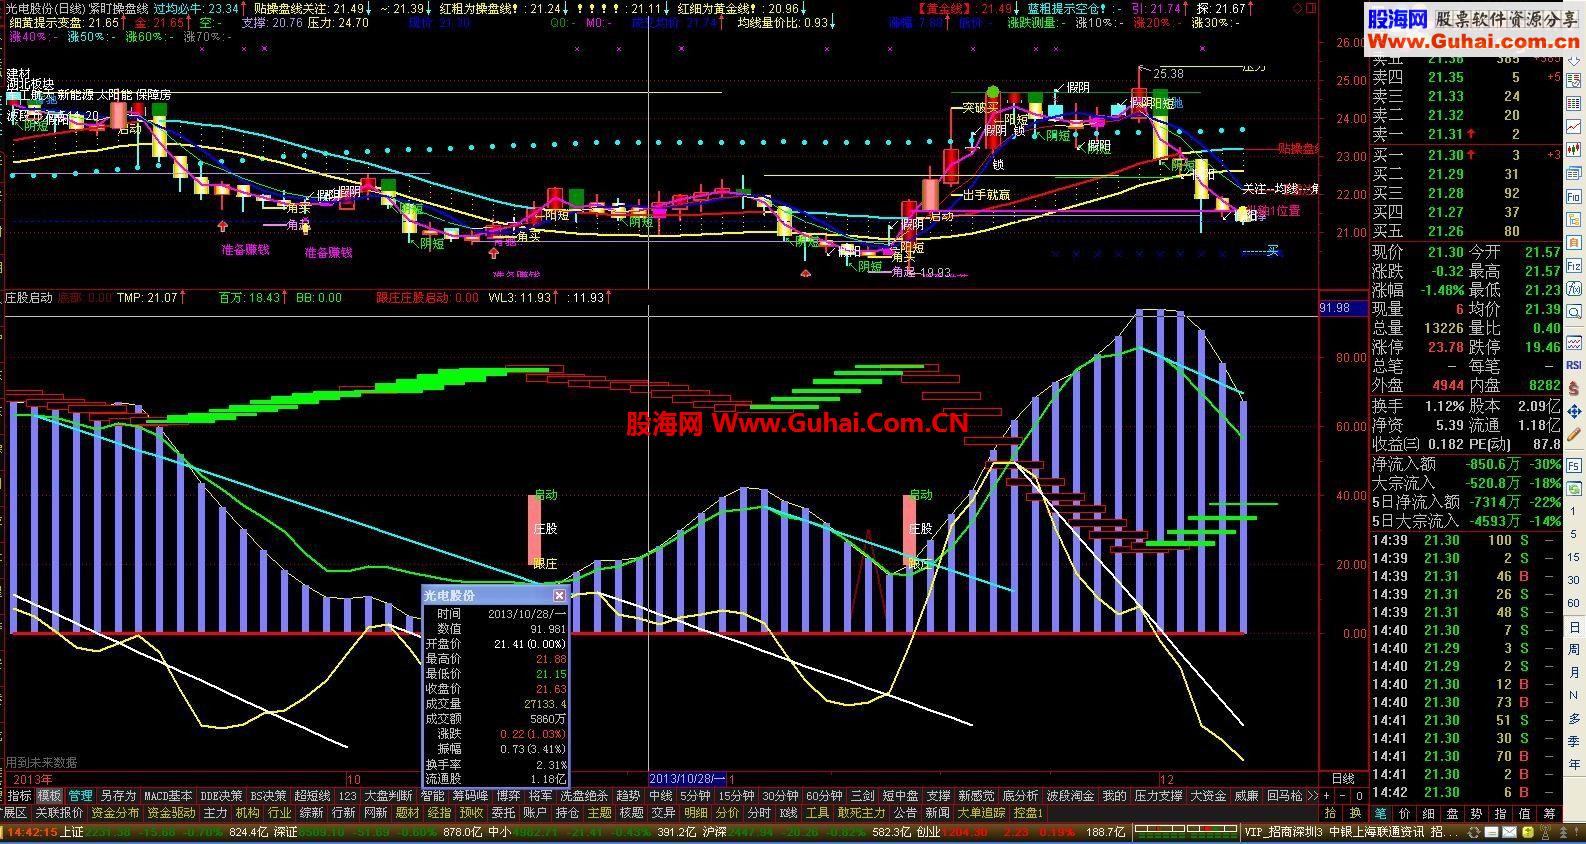Switch to the 模板 template tab

tap(50, 796)
